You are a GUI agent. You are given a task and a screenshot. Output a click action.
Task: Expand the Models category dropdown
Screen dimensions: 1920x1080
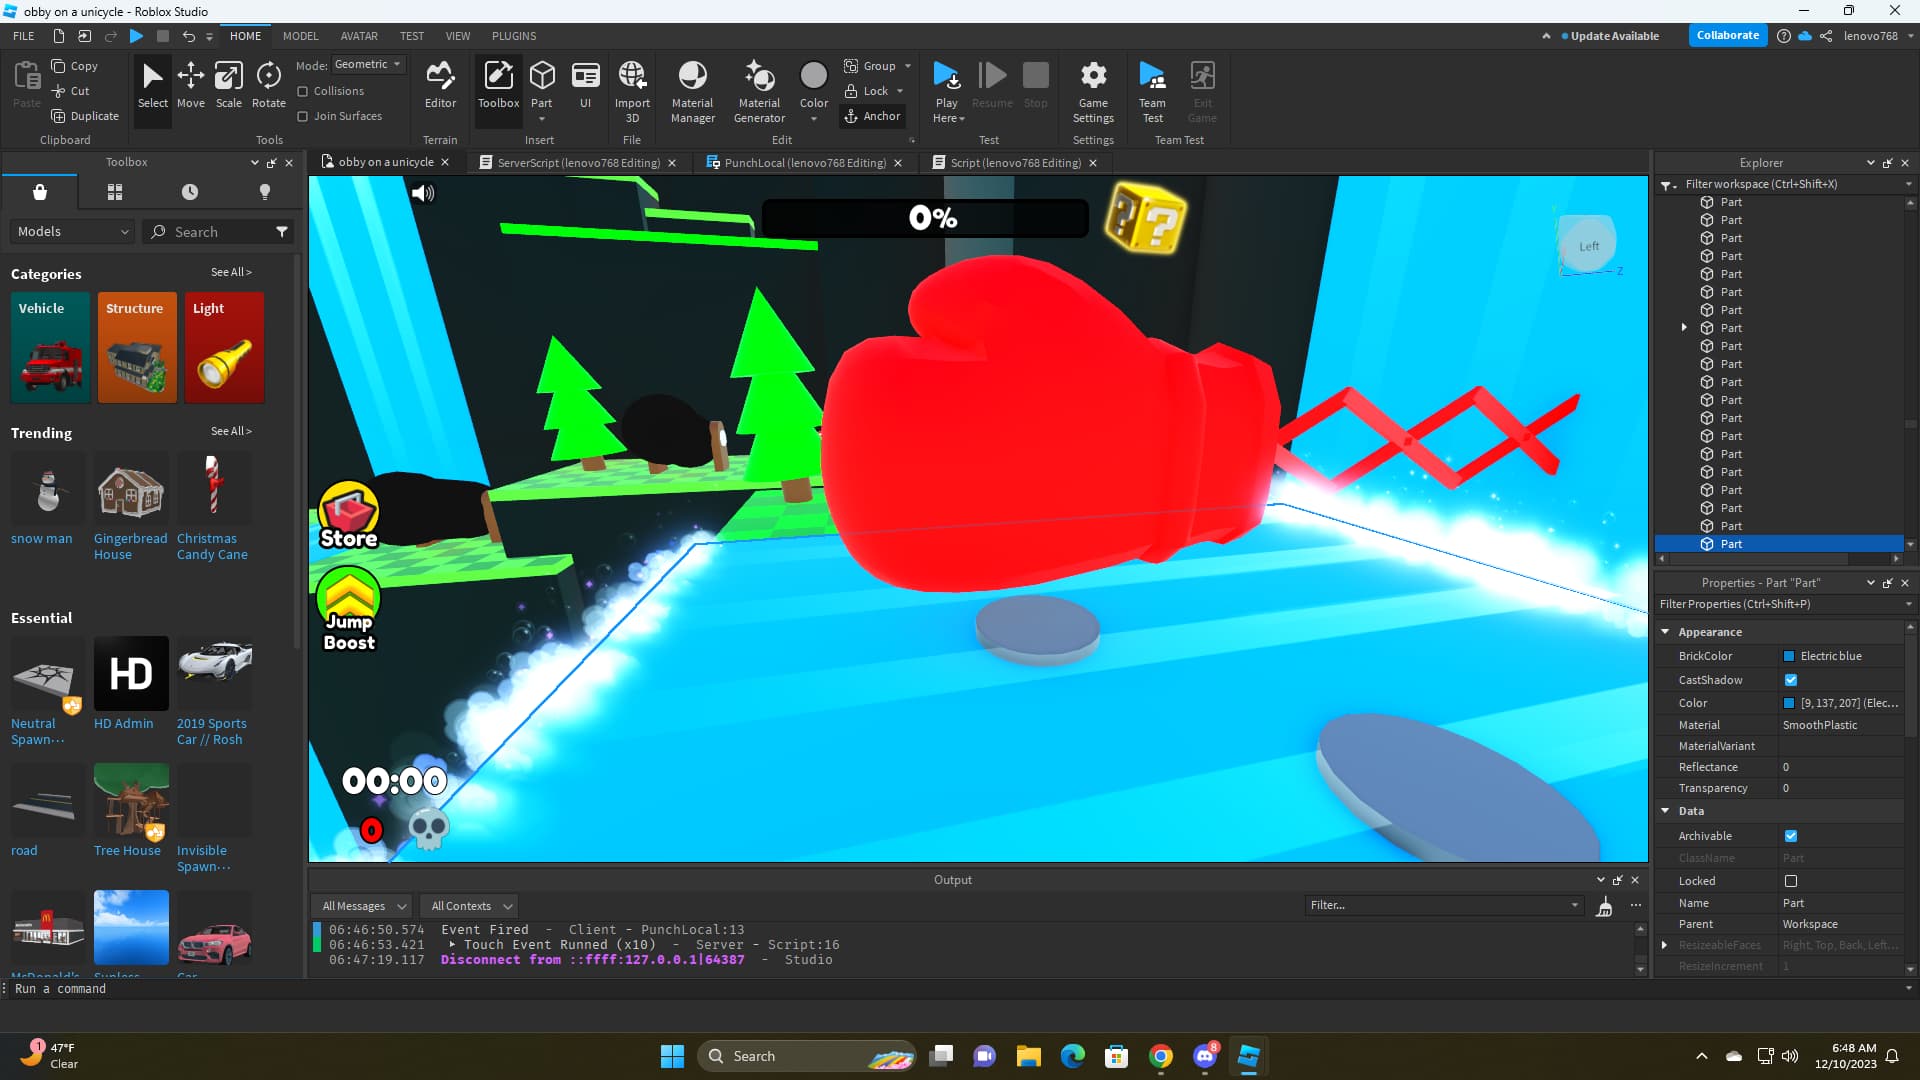(73, 231)
